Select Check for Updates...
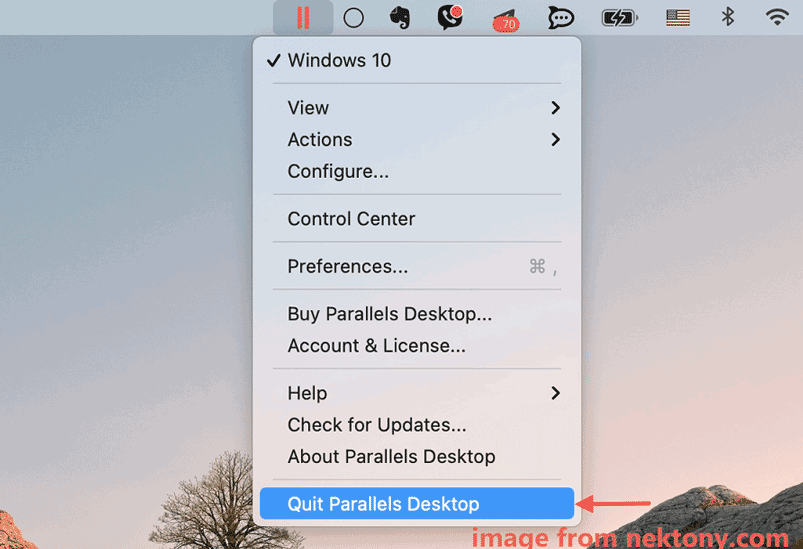Image resolution: width=803 pixels, height=549 pixels. click(417, 425)
